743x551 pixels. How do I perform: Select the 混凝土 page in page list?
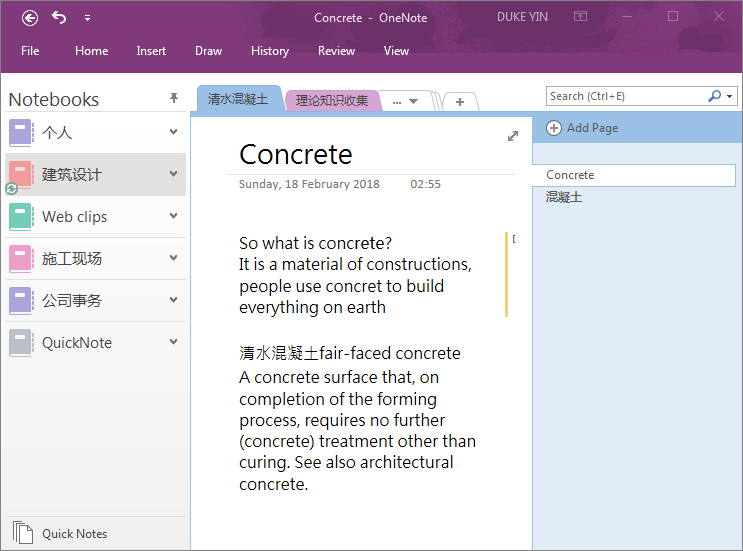(x=564, y=197)
